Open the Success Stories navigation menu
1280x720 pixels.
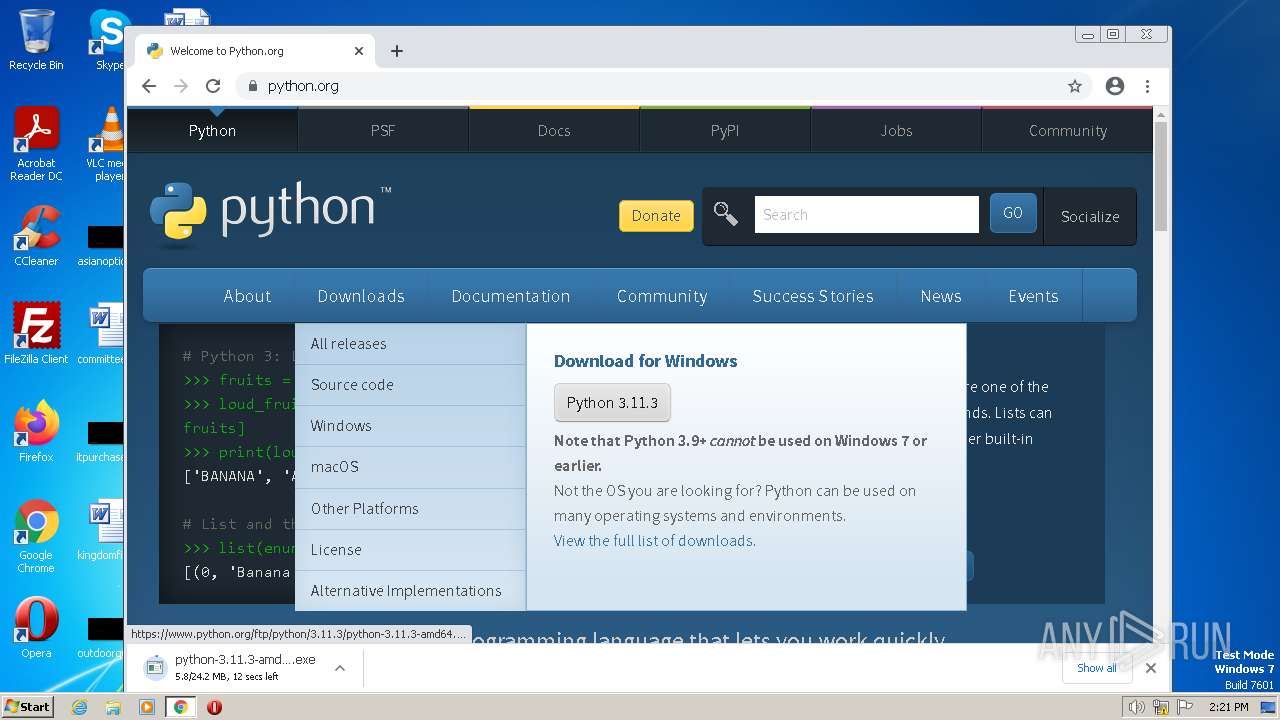click(813, 296)
